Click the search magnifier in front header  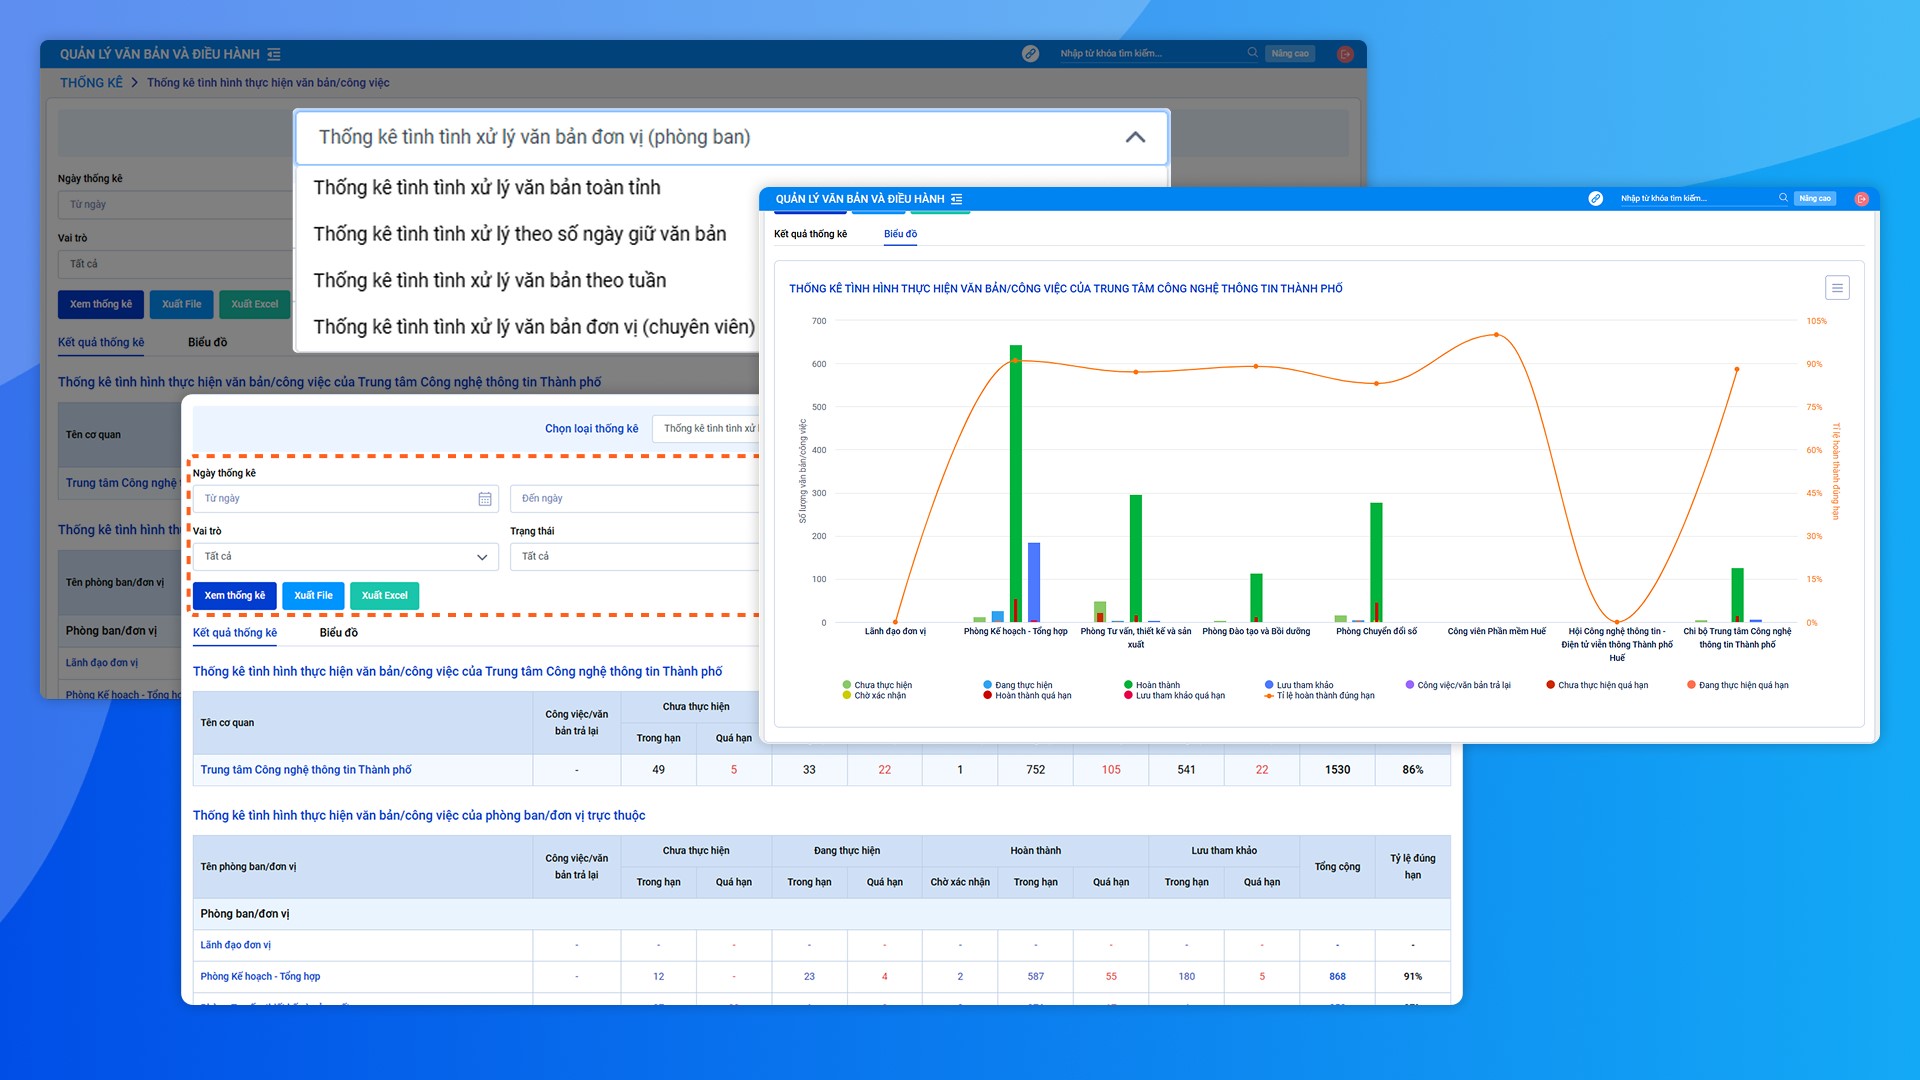point(1783,198)
